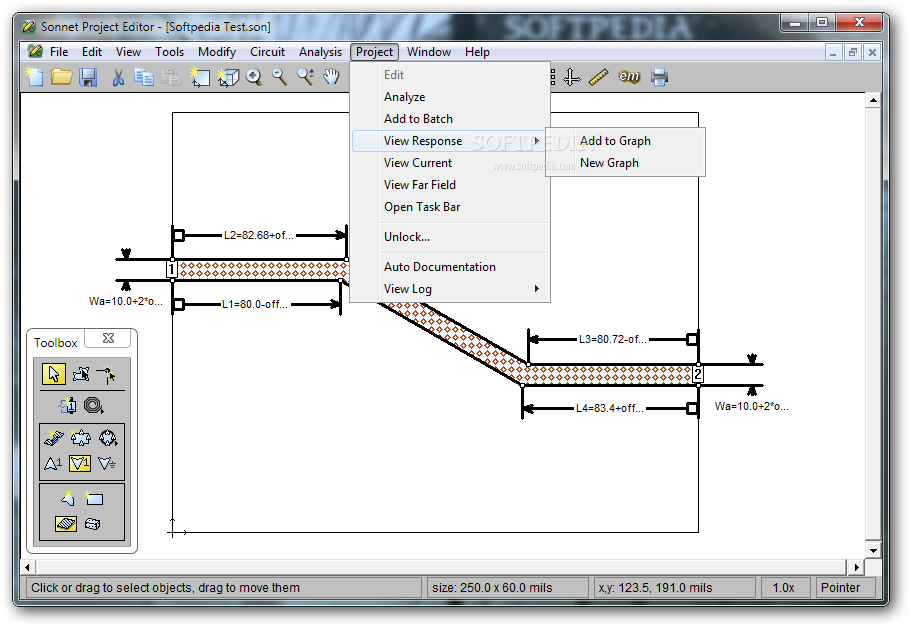Image resolution: width=910 pixels, height=627 pixels.
Task: Choose Unlock... from Project menu
Action: click(451, 237)
